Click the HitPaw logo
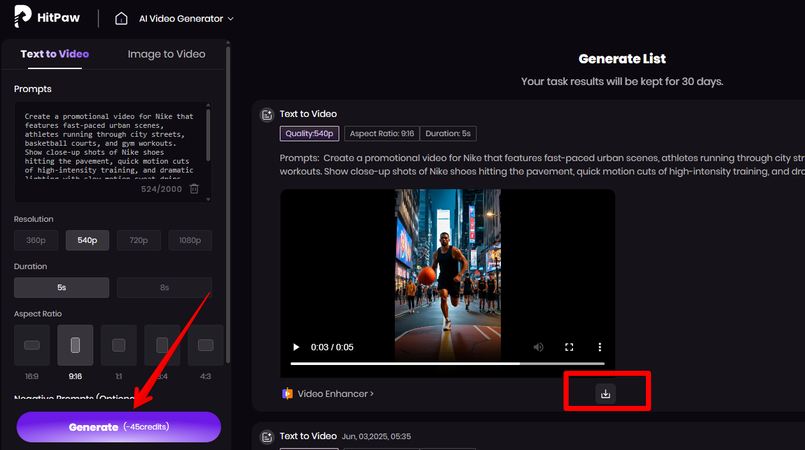805x450 pixels. point(47,17)
